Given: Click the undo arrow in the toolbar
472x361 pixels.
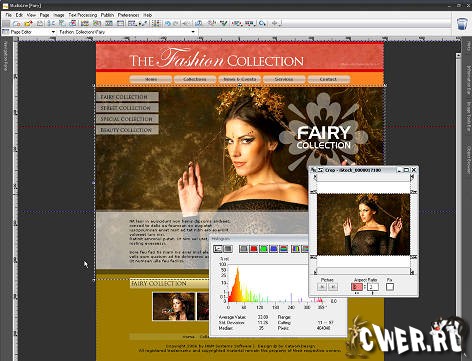Looking at the screenshot, I should click(x=167, y=23).
